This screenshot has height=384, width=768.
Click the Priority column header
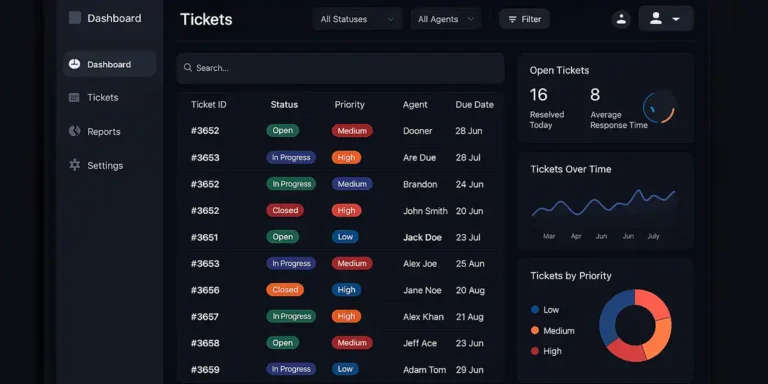pos(350,104)
